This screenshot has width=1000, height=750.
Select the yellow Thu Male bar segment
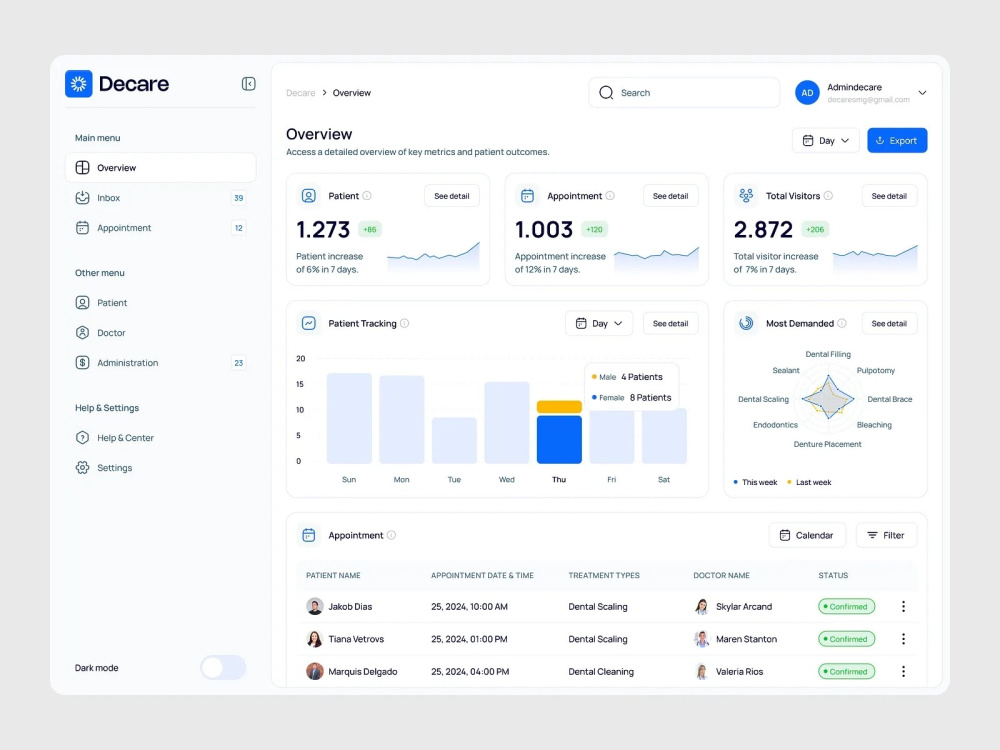tap(559, 407)
